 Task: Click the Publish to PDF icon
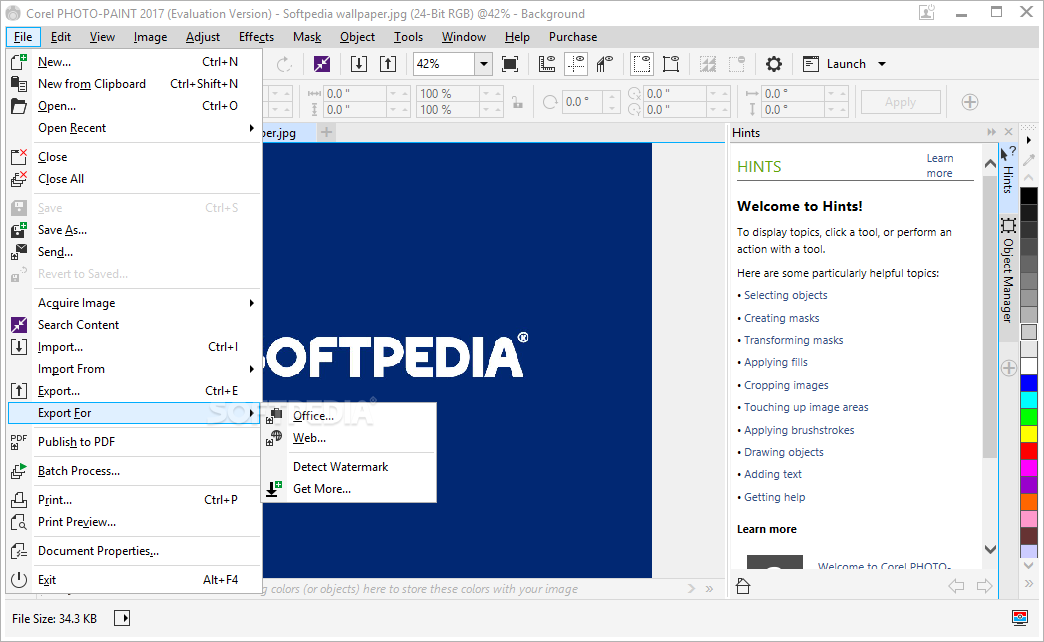pos(19,442)
